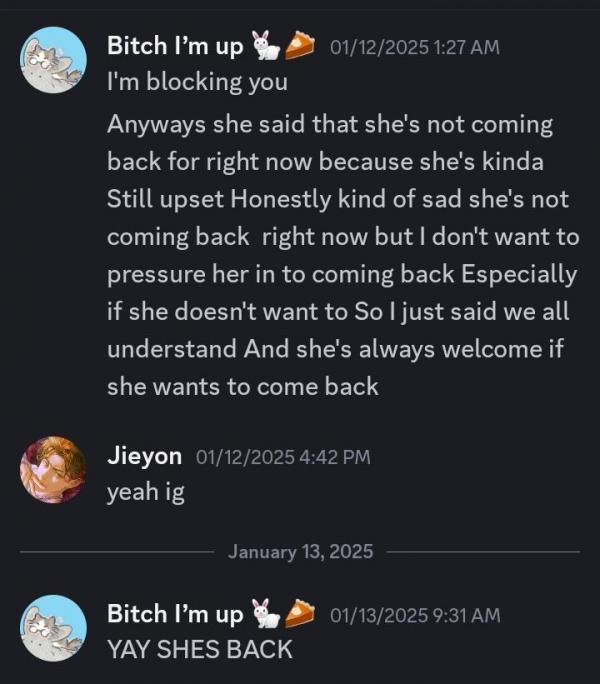
Task: Click the 01/12/2025 1:27 AM timestamp
Action: tap(415, 47)
